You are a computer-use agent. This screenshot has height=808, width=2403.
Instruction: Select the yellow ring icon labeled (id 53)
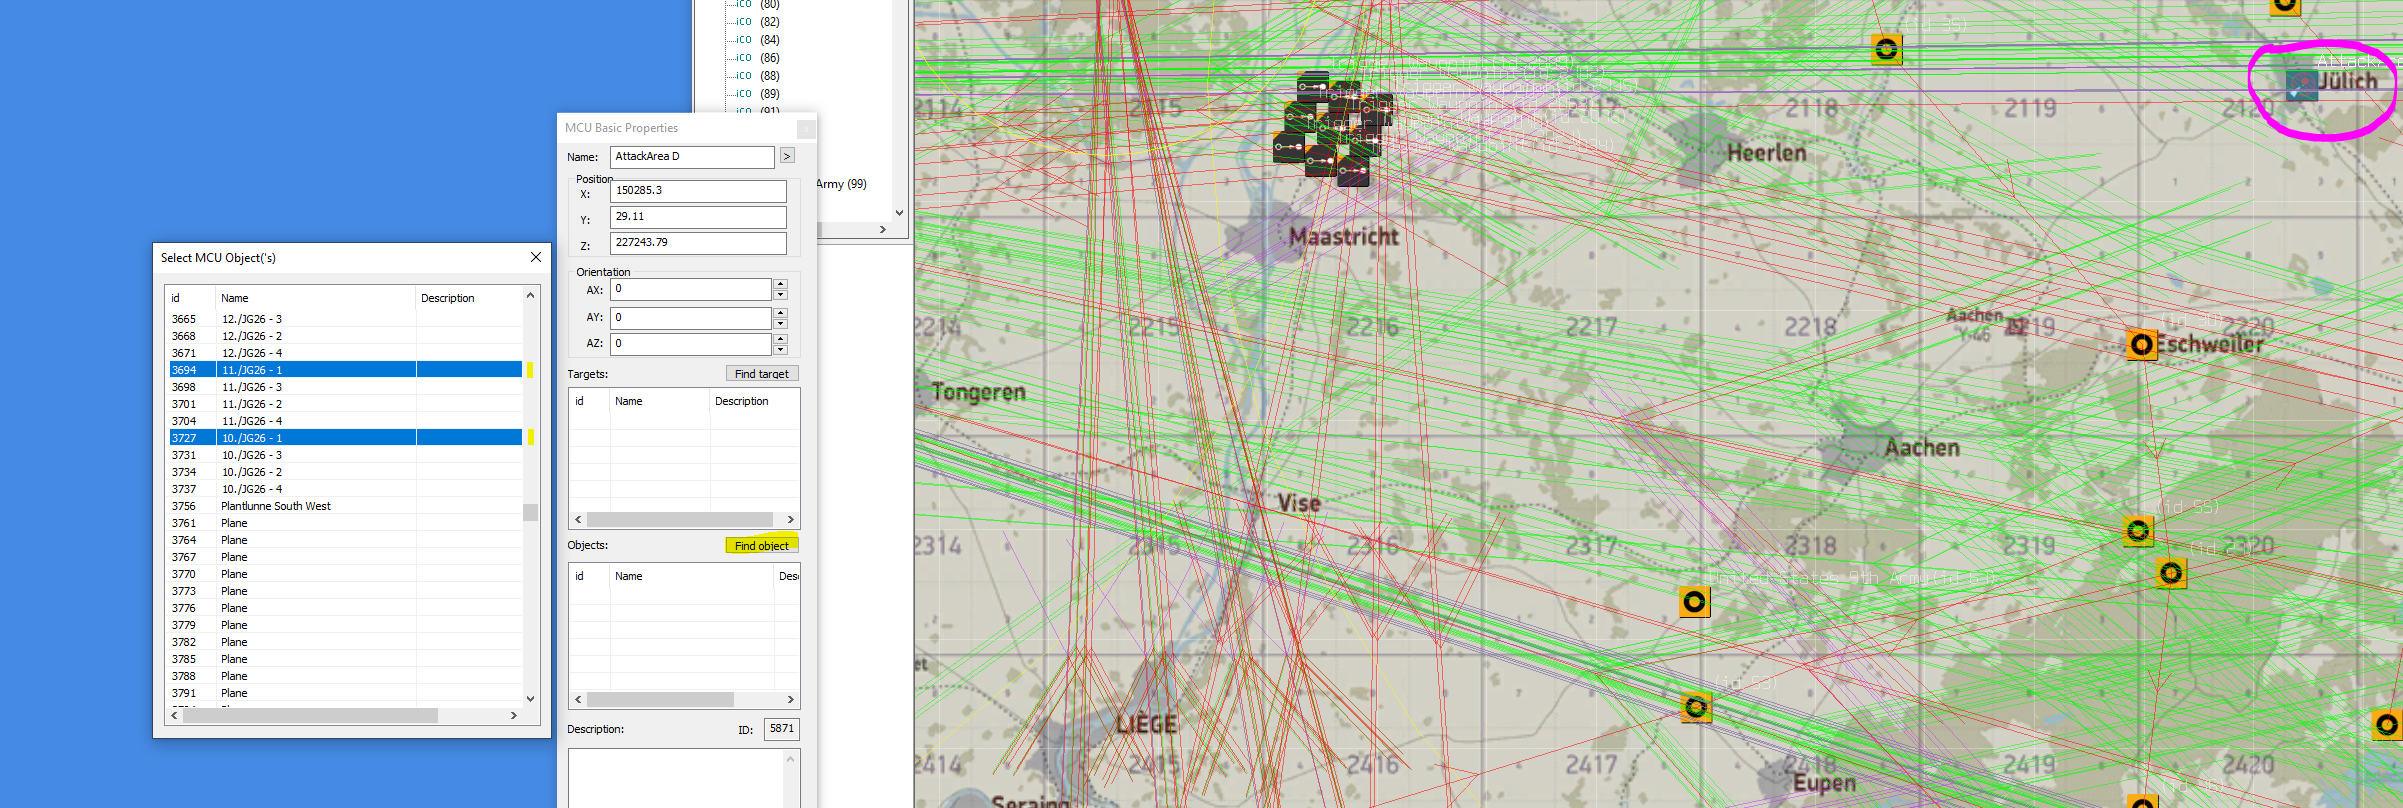(1696, 707)
